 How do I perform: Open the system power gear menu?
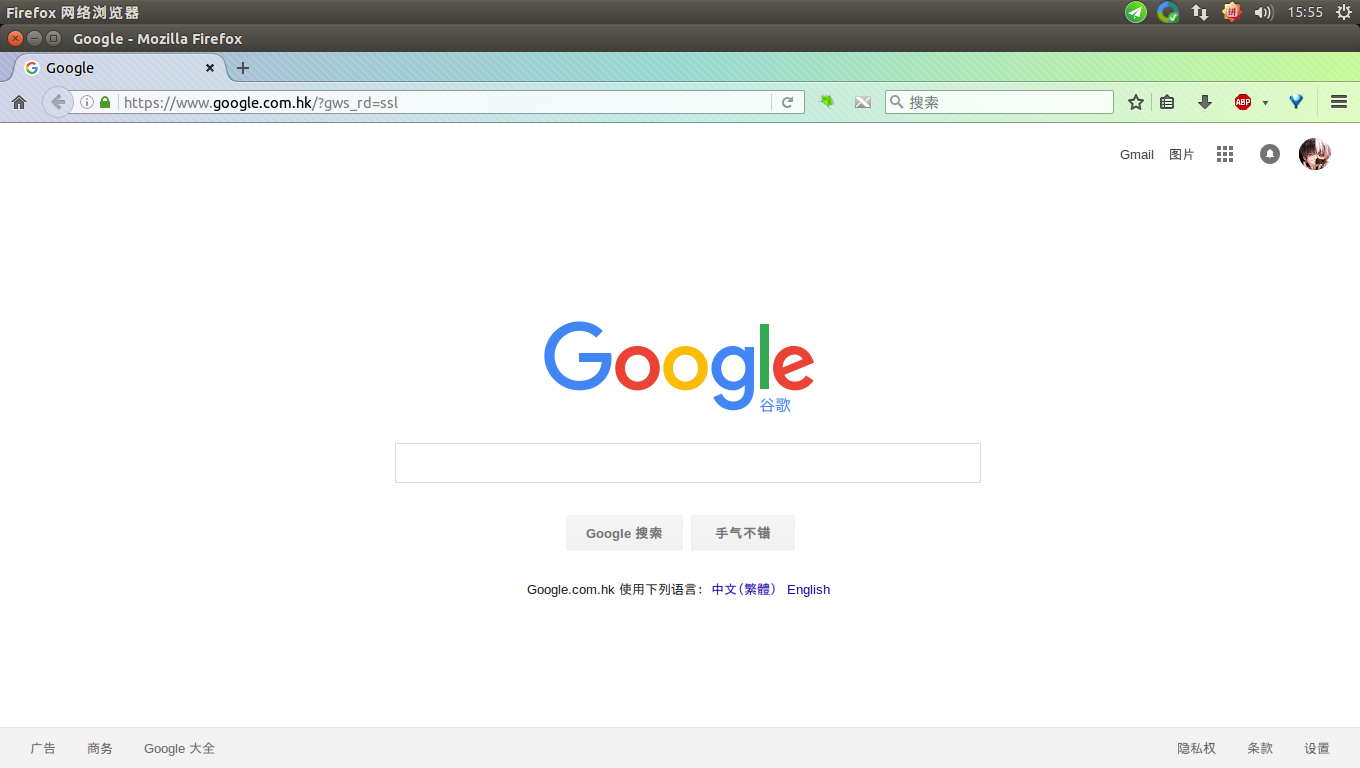pos(1343,12)
